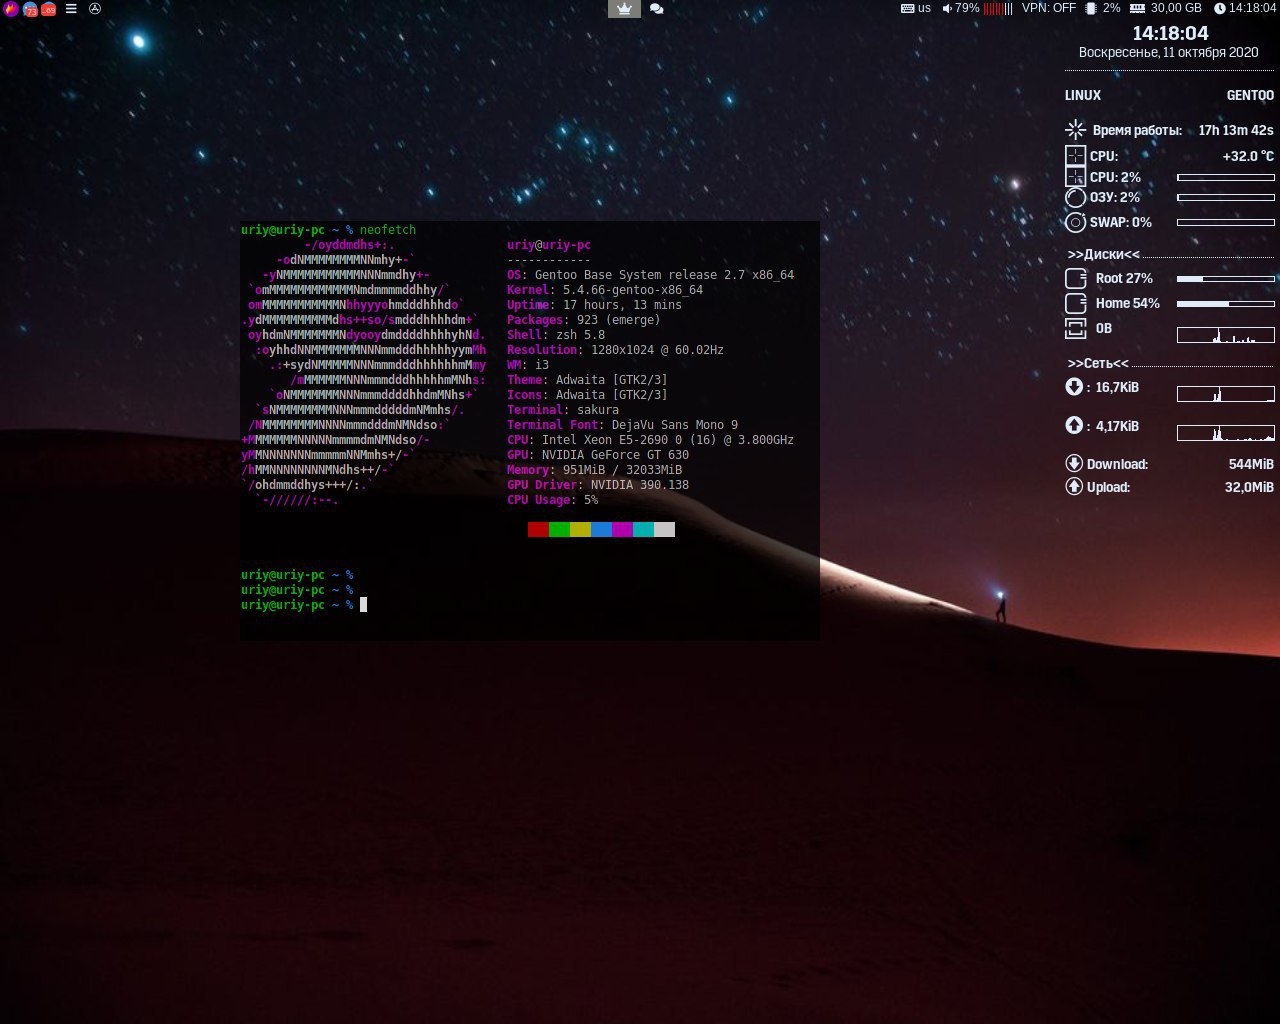Screen dimensions: 1280x1024
Task: Click the CPU temperature icon
Action: tap(1075, 156)
